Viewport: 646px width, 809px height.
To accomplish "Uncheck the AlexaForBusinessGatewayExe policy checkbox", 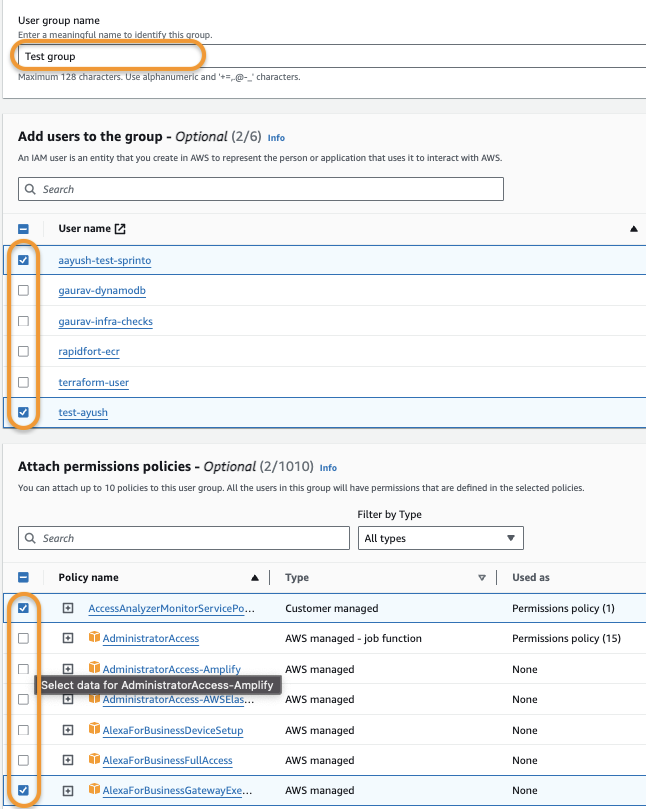I will click(x=23, y=790).
